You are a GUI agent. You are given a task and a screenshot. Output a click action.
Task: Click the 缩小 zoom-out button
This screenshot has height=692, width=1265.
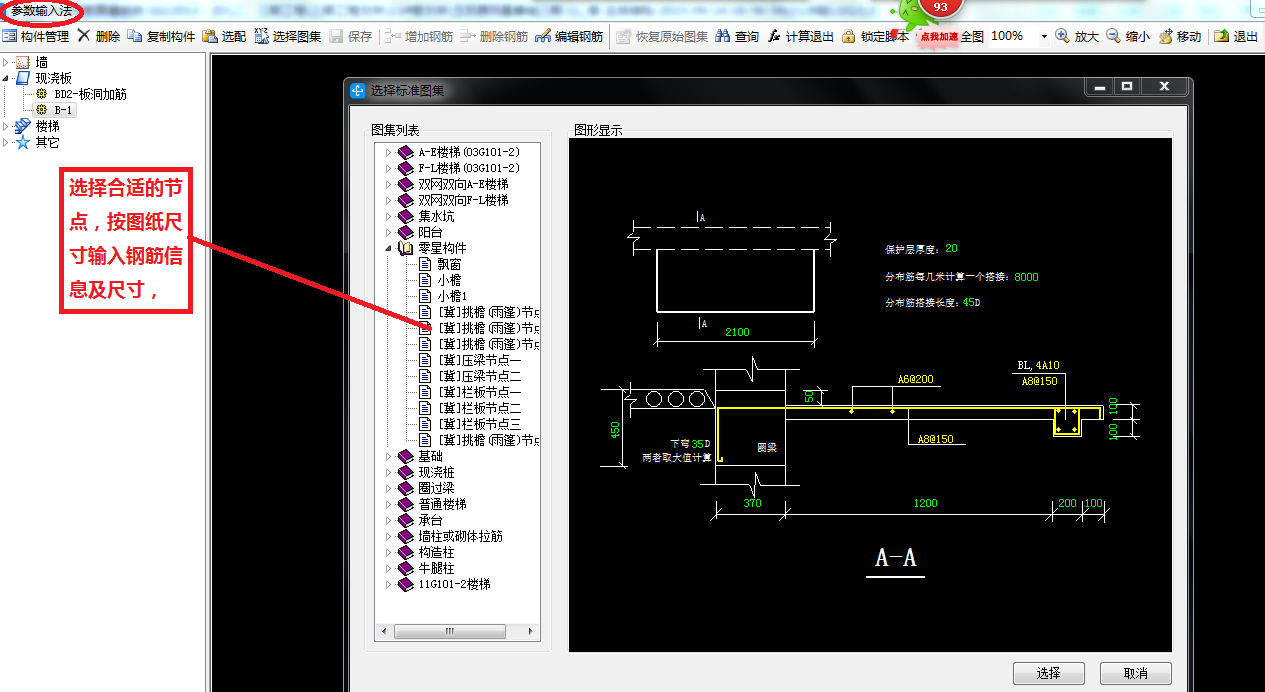coord(1127,36)
